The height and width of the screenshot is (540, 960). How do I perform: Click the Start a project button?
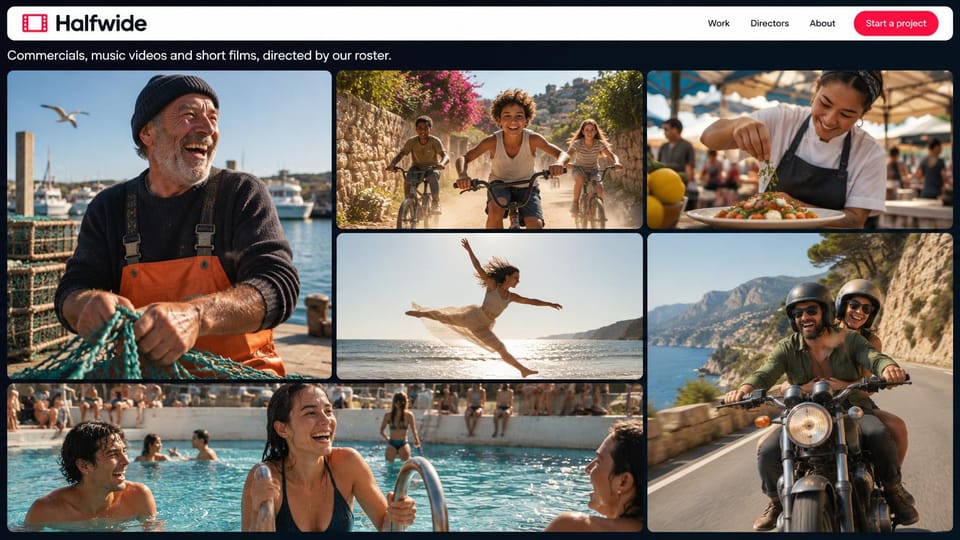tap(896, 23)
